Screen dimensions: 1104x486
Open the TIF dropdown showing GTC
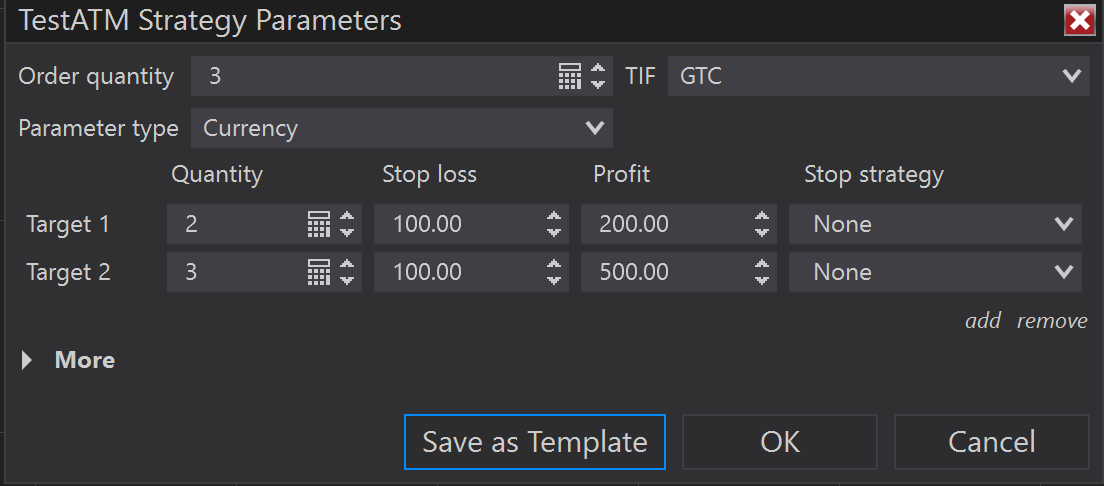(878, 76)
